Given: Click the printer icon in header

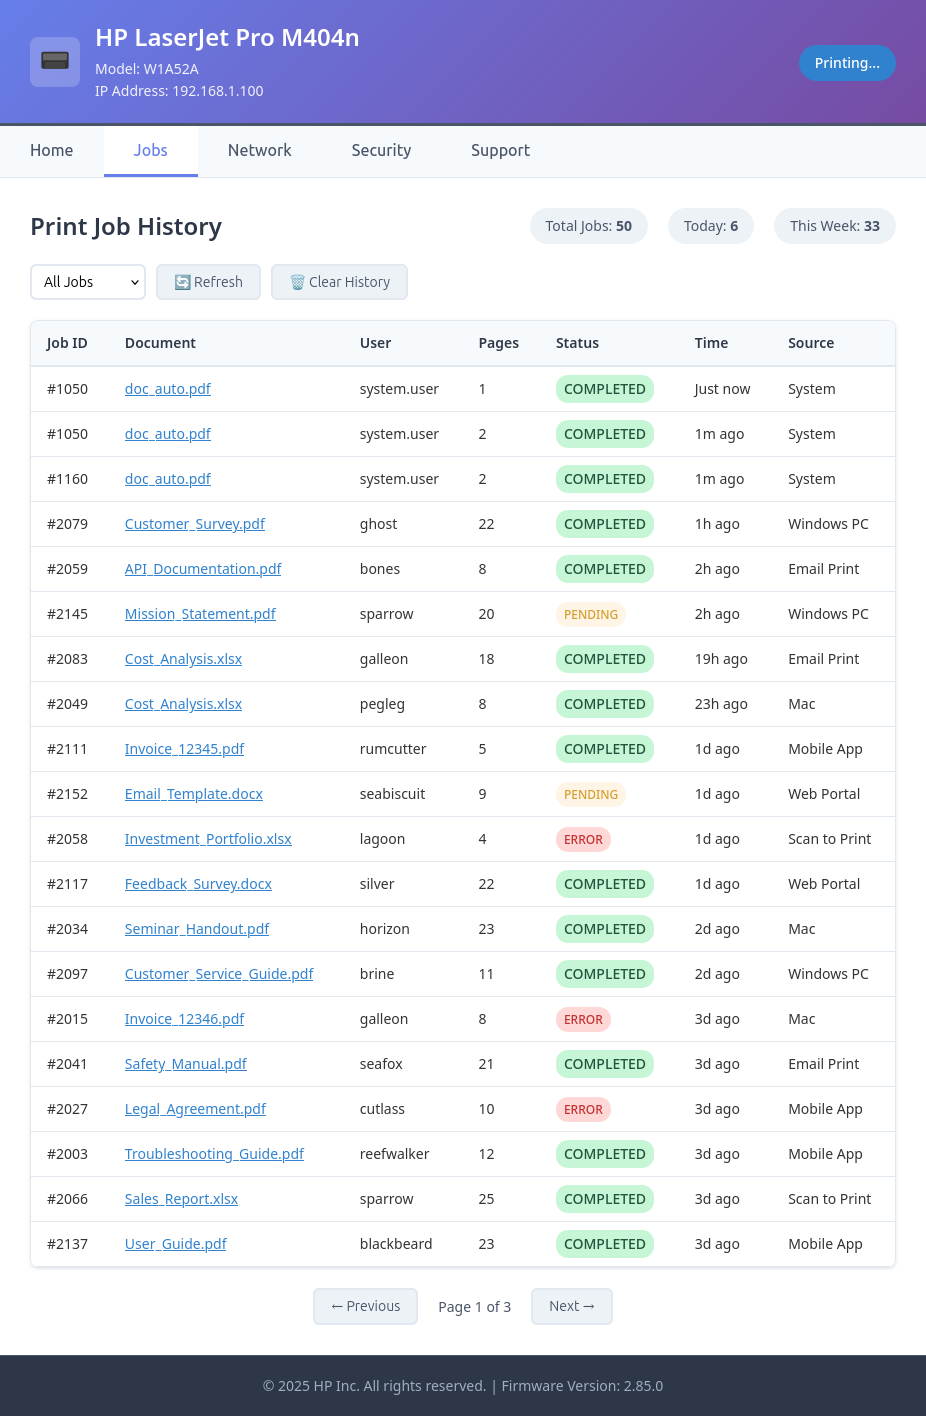Looking at the screenshot, I should (x=55, y=62).
